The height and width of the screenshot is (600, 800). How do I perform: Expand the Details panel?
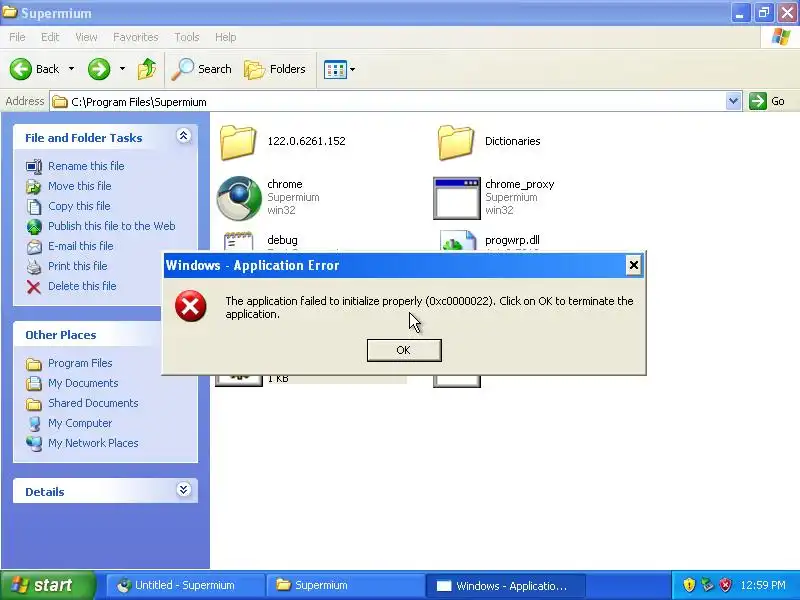coord(184,490)
